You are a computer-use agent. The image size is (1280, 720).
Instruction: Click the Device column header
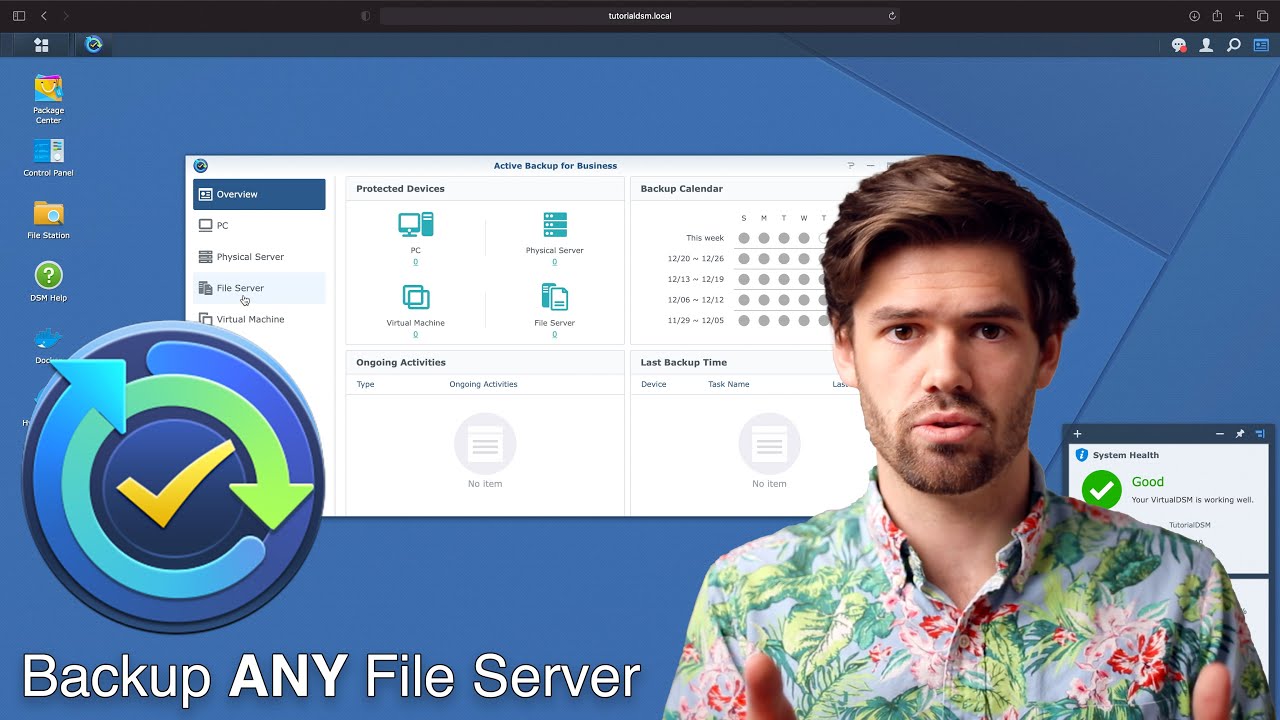point(654,384)
